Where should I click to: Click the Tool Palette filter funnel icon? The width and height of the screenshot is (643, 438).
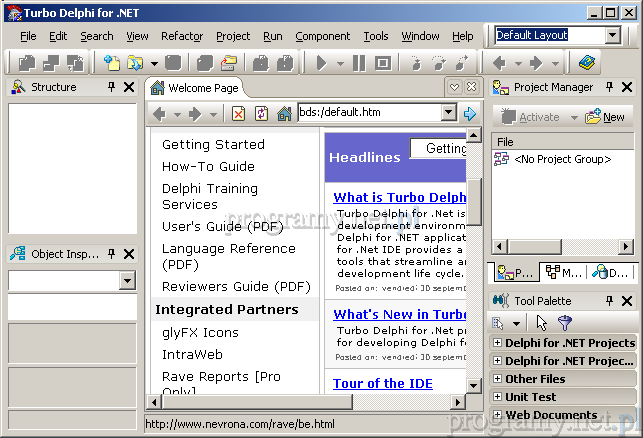click(x=565, y=323)
